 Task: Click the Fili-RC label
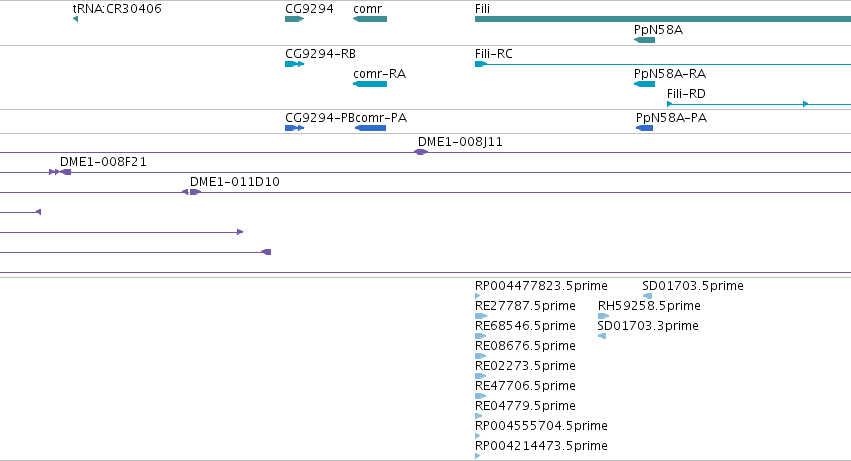pos(494,54)
